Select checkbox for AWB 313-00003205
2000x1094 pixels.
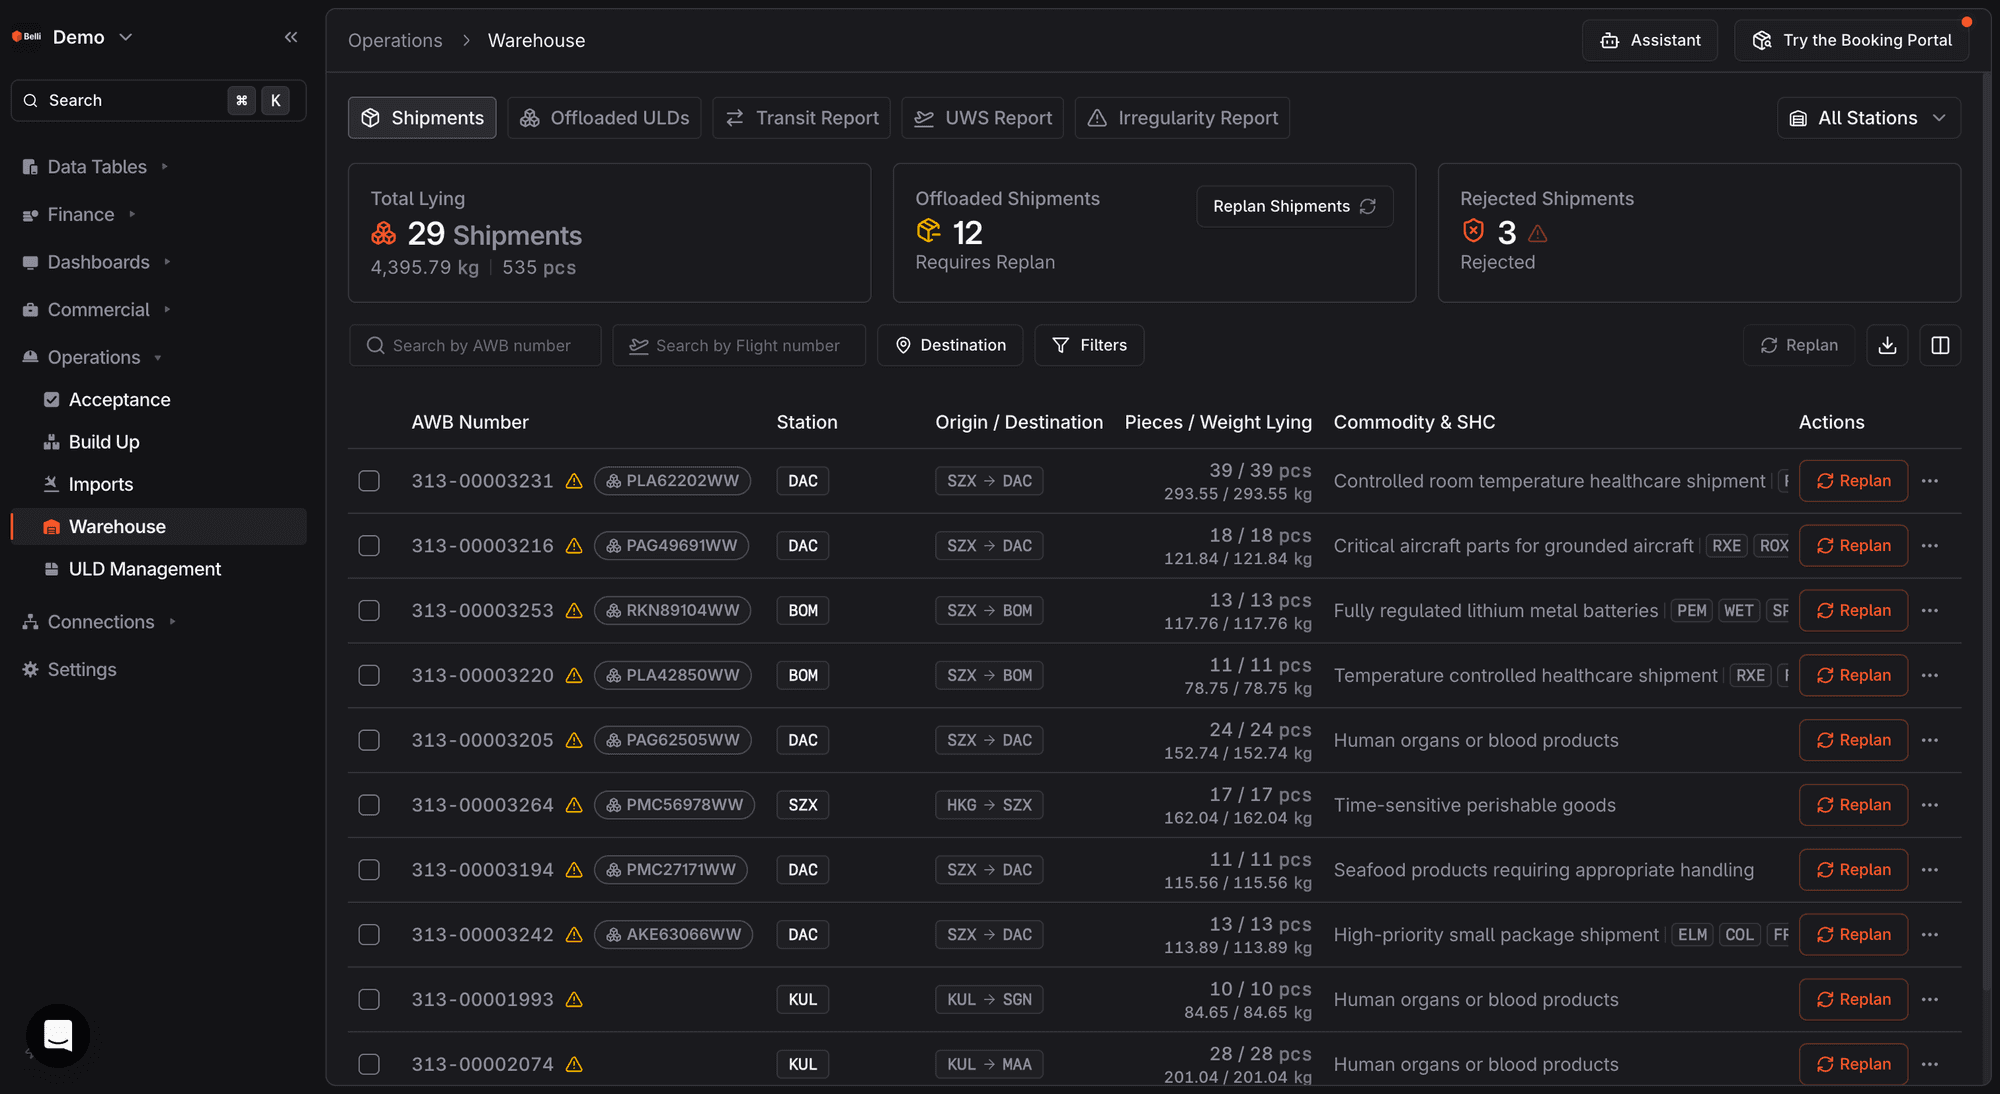(x=369, y=740)
